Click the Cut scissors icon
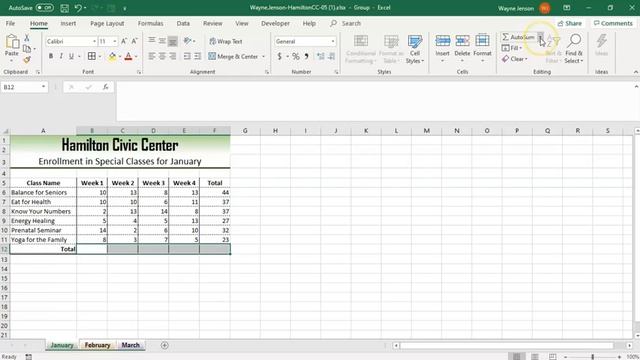This screenshot has width=640, height=360. coord(27,38)
